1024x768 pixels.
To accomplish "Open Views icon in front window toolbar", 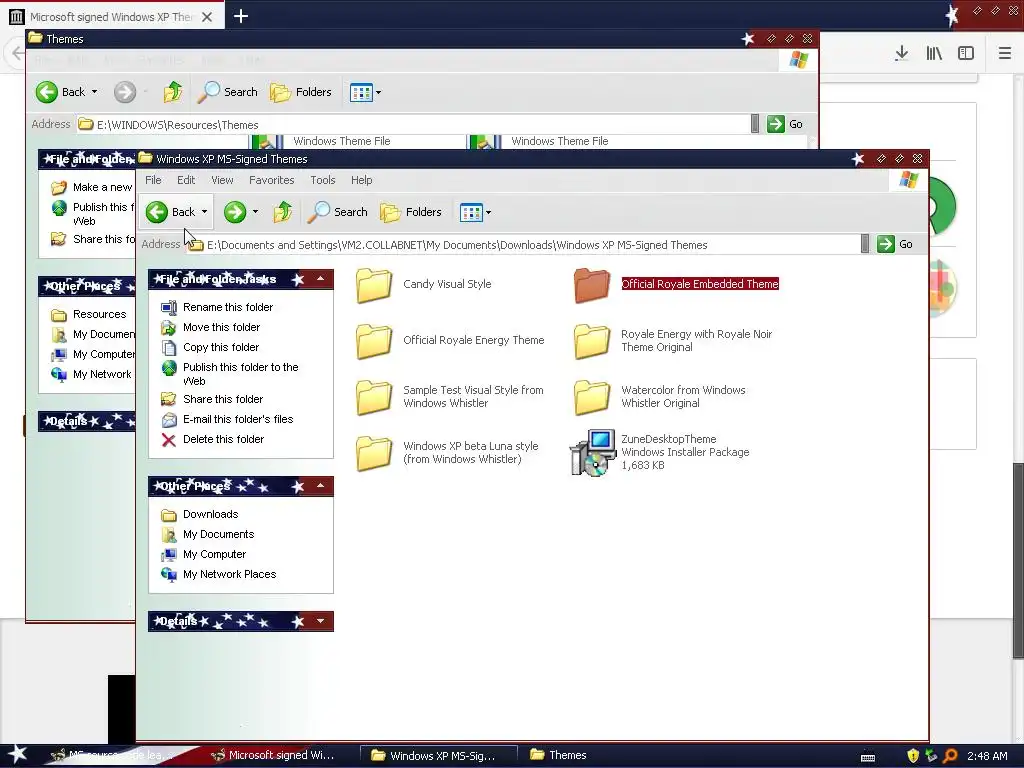I will [x=471, y=212].
